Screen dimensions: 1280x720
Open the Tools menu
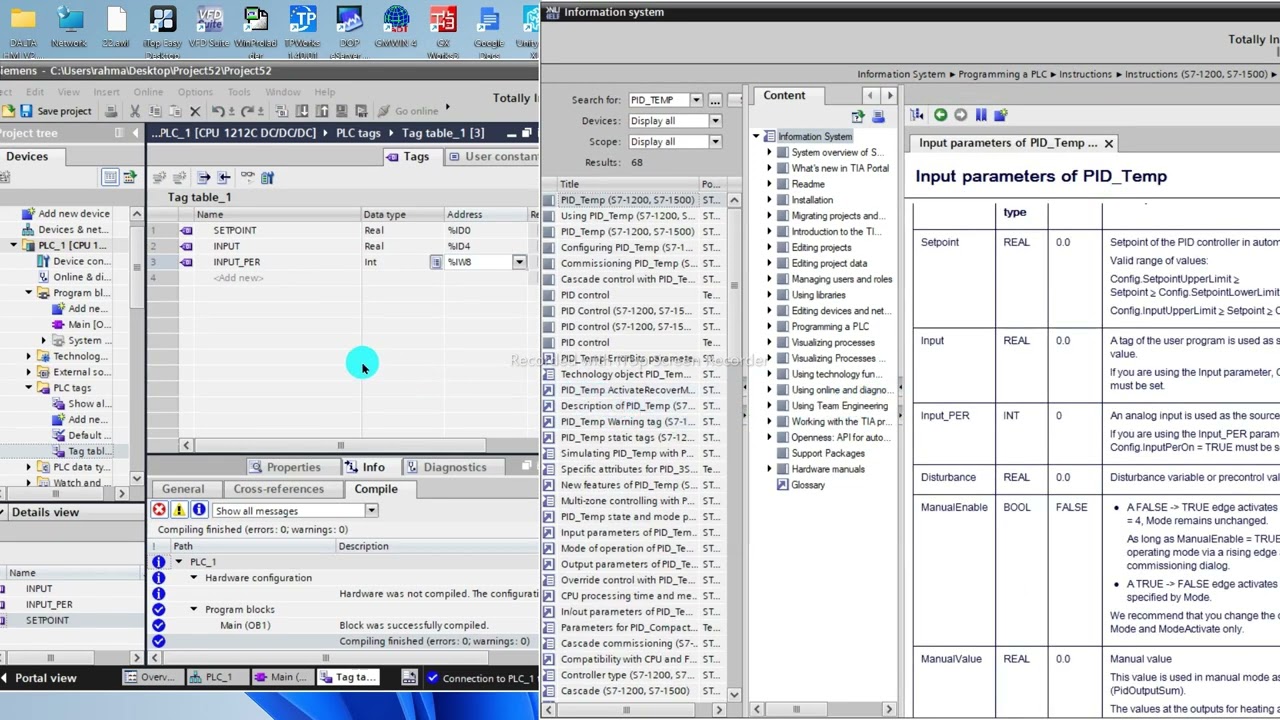[239, 92]
